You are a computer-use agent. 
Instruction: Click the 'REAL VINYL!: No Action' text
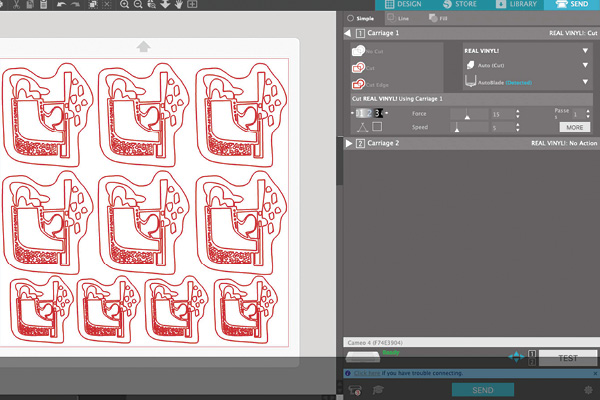click(564, 143)
